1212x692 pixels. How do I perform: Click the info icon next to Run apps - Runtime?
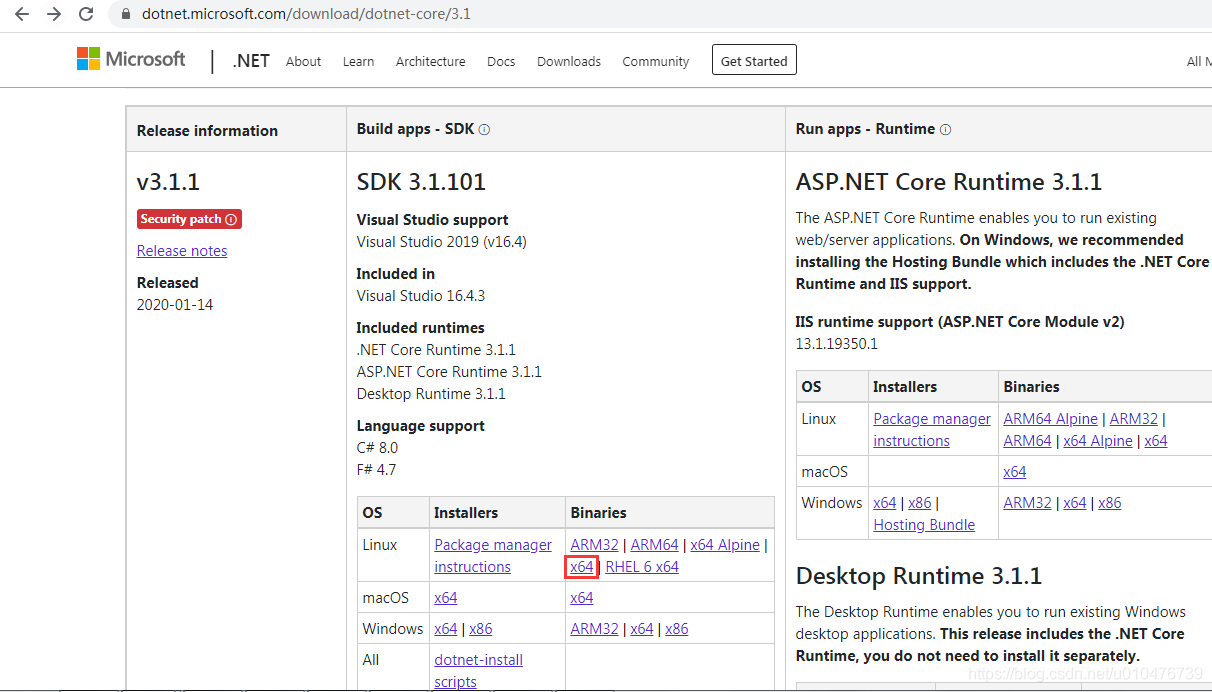click(945, 130)
